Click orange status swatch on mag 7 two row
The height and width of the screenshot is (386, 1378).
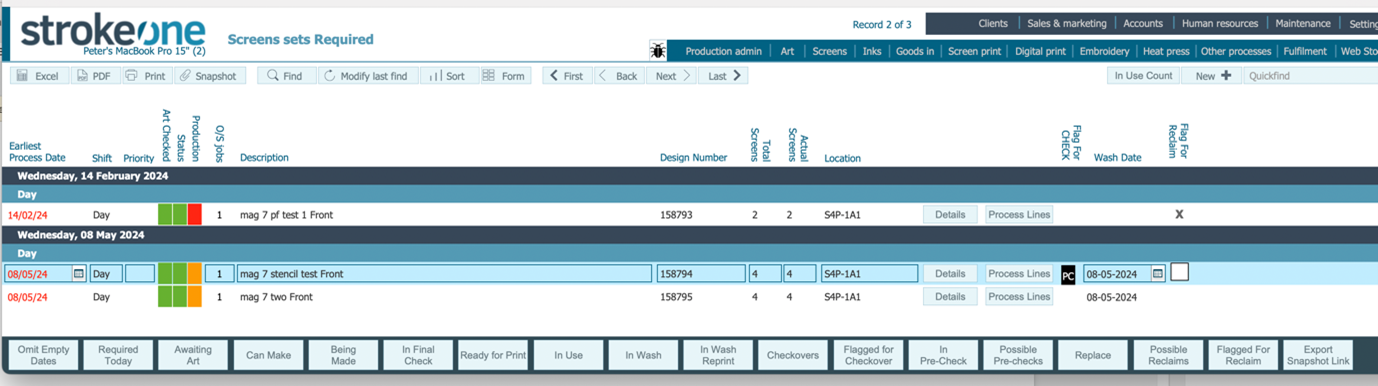point(194,296)
